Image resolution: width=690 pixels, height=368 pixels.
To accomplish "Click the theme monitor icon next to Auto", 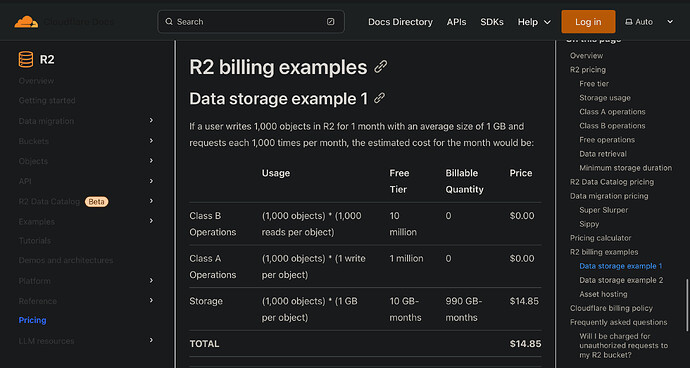I will point(629,22).
